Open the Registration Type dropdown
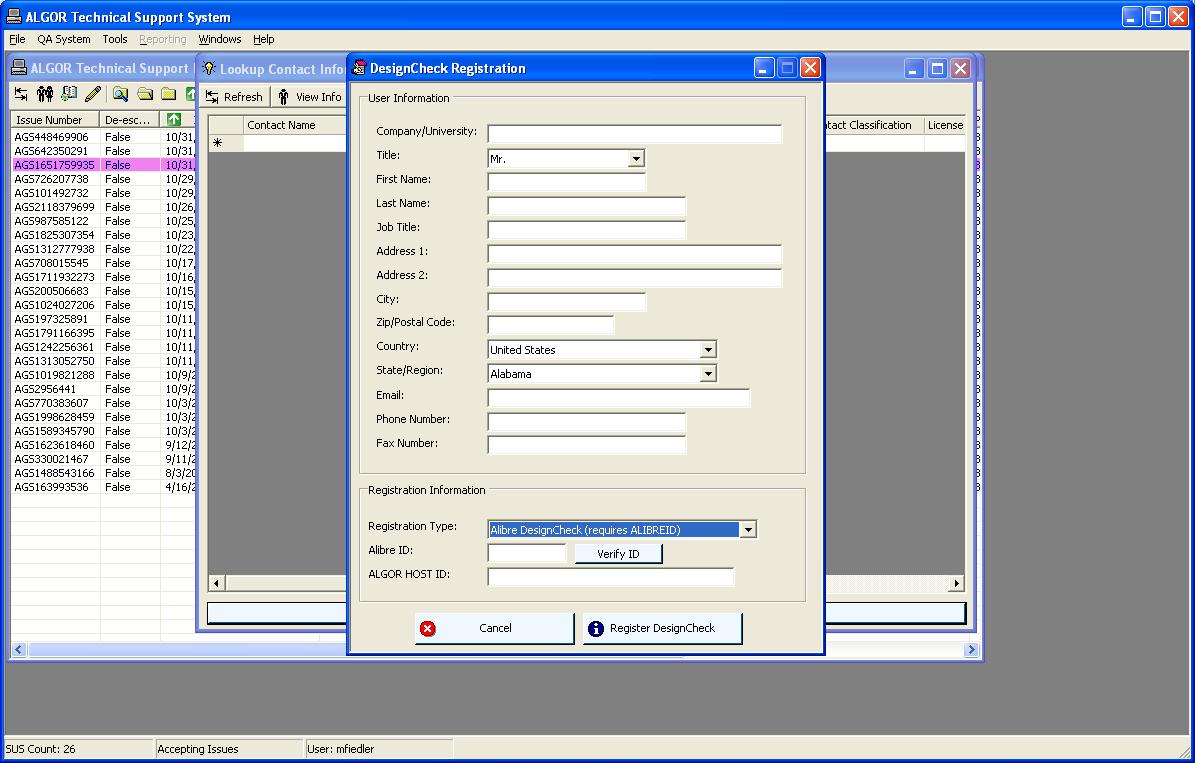Image resolution: width=1195 pixels, height=763 pixels. pyautogui.click(x=748, y=530)
